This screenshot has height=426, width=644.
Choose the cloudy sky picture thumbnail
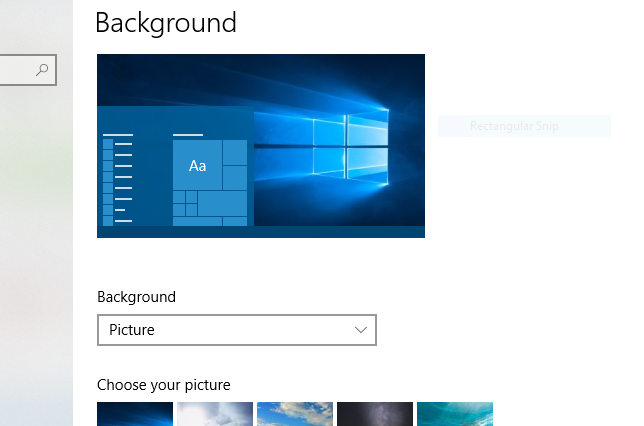[215, 414]
